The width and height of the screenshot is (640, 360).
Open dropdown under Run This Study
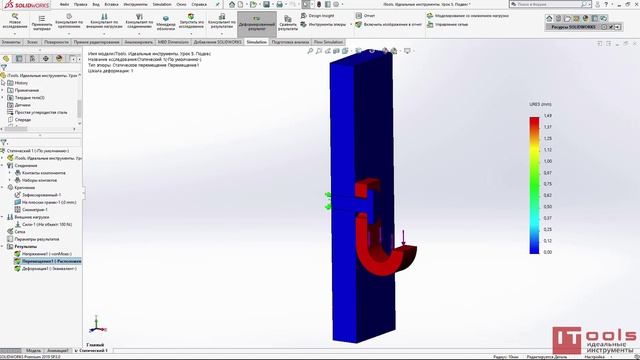point(191,33)
